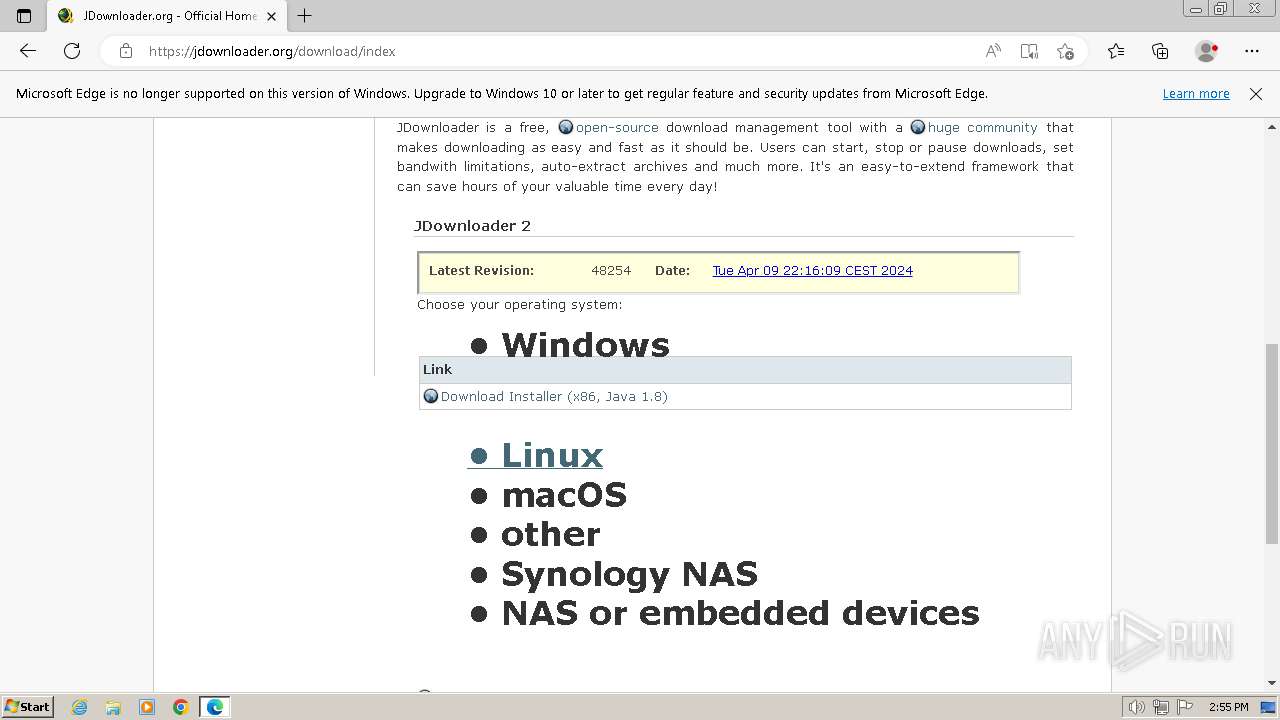Open File Explorer from the taskbar
The image size is (1280, 720).
tap(113, 707)
